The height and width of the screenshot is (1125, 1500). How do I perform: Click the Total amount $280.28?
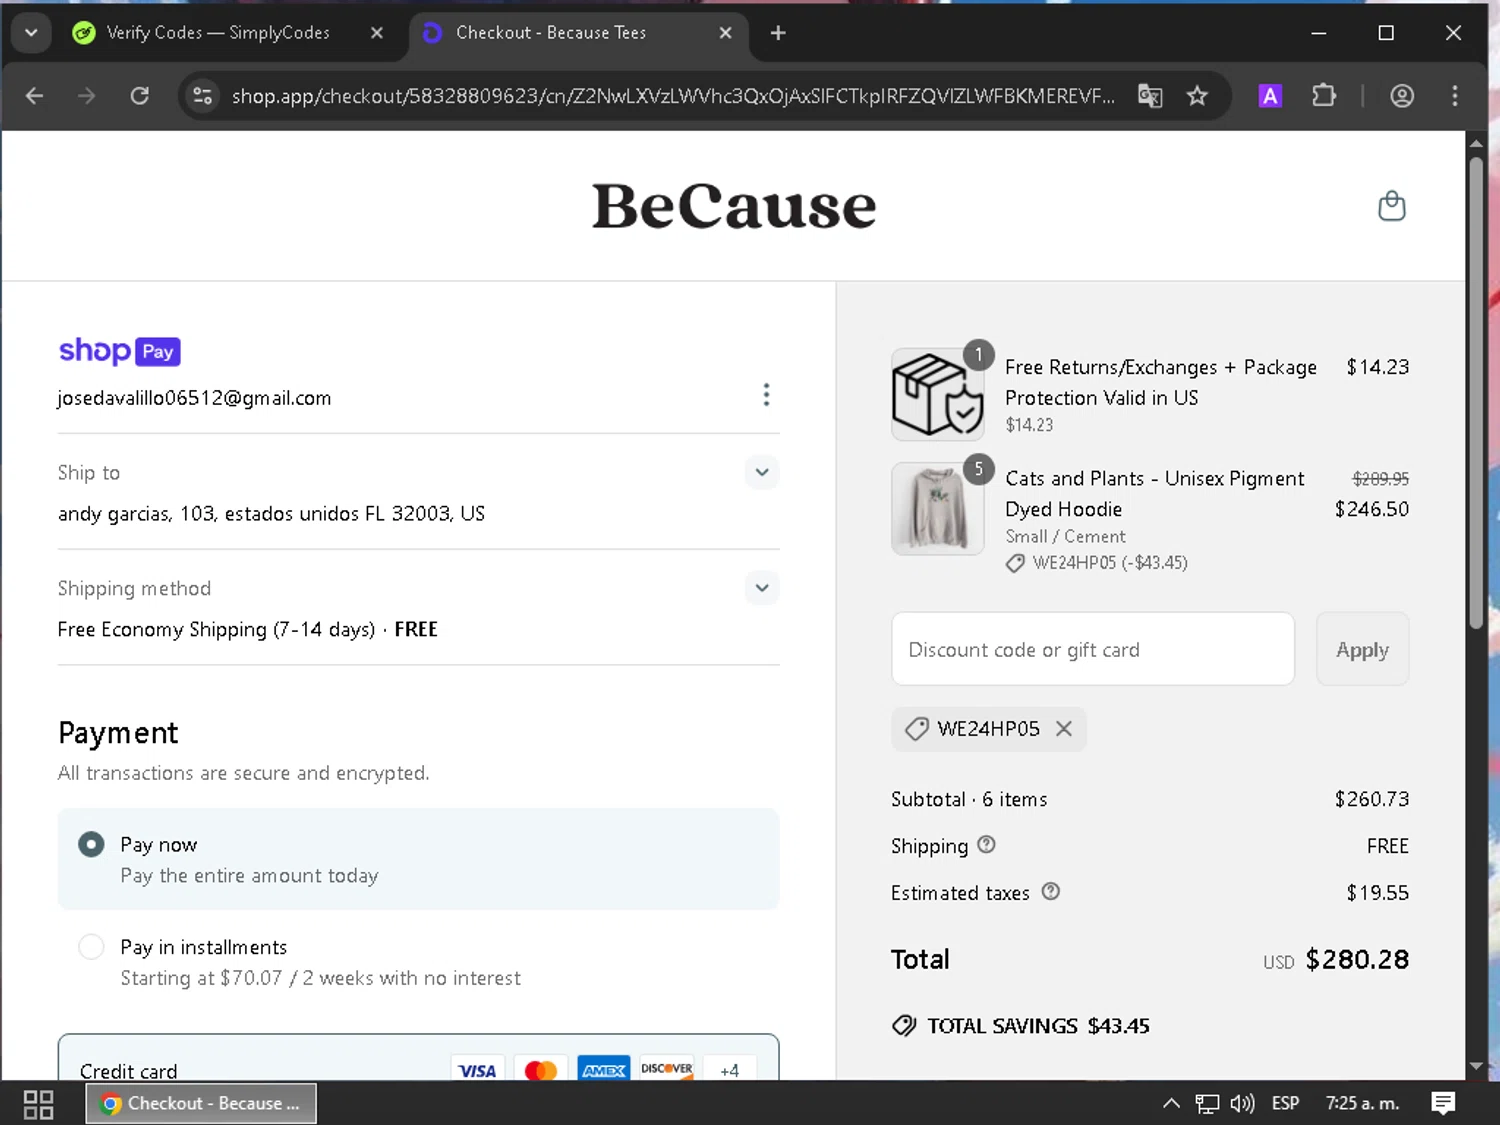(x=1357, y=959)
